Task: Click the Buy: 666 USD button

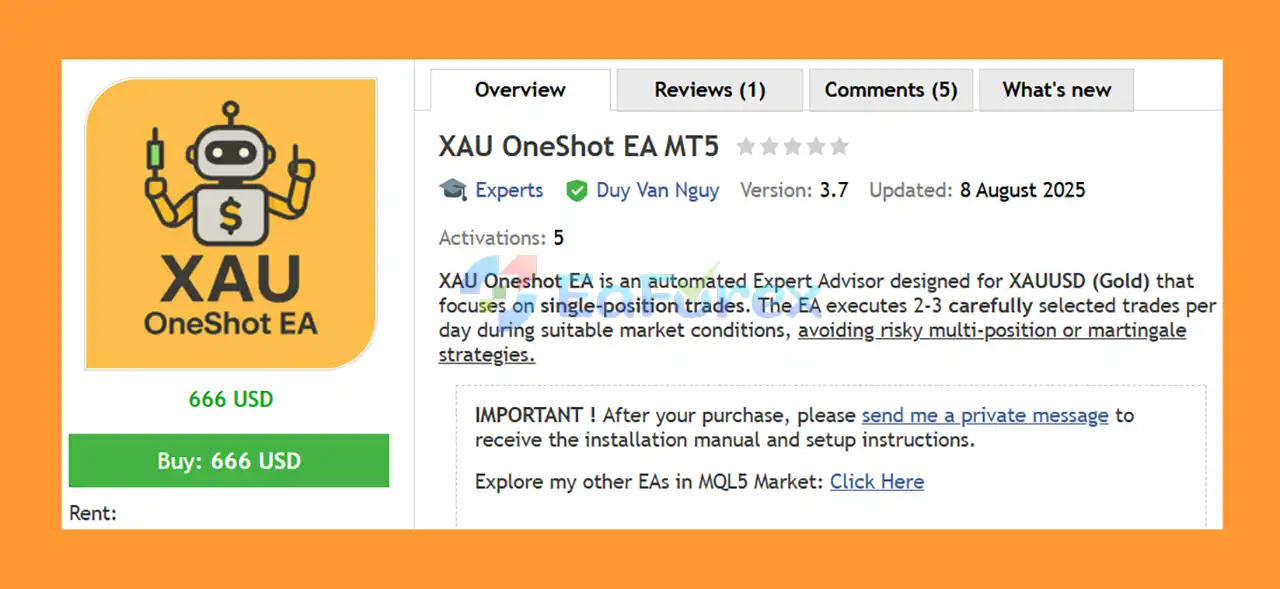Action: tap(229, 461)
